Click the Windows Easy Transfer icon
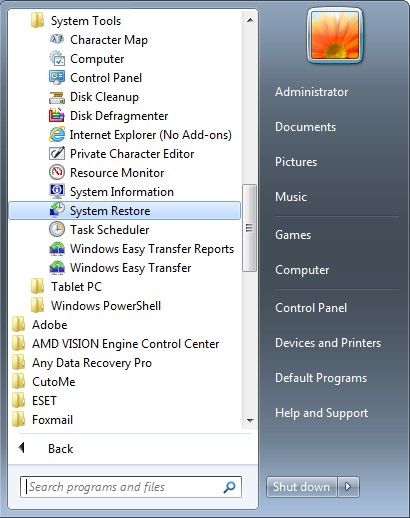 57,268
